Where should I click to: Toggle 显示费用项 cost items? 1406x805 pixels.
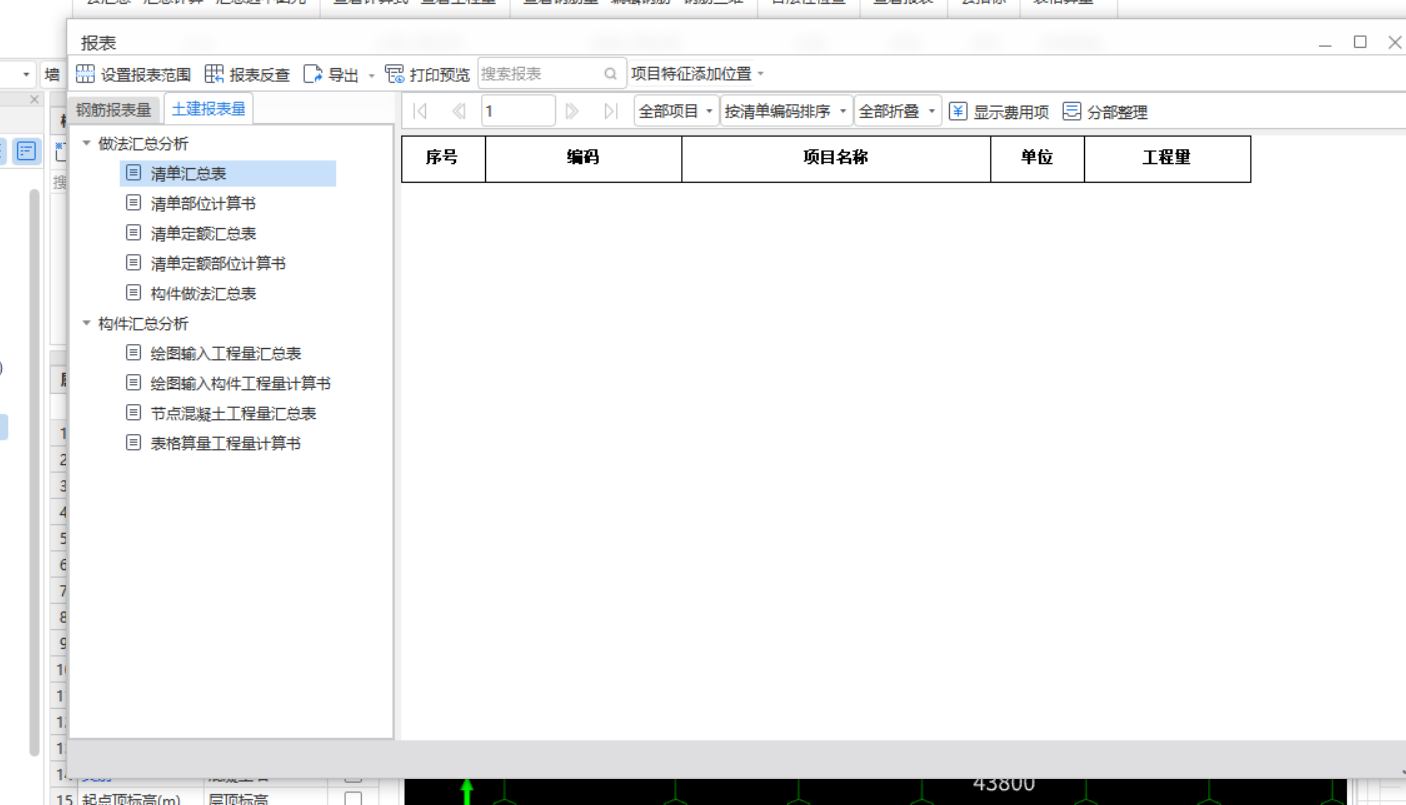tap(999, 112)
